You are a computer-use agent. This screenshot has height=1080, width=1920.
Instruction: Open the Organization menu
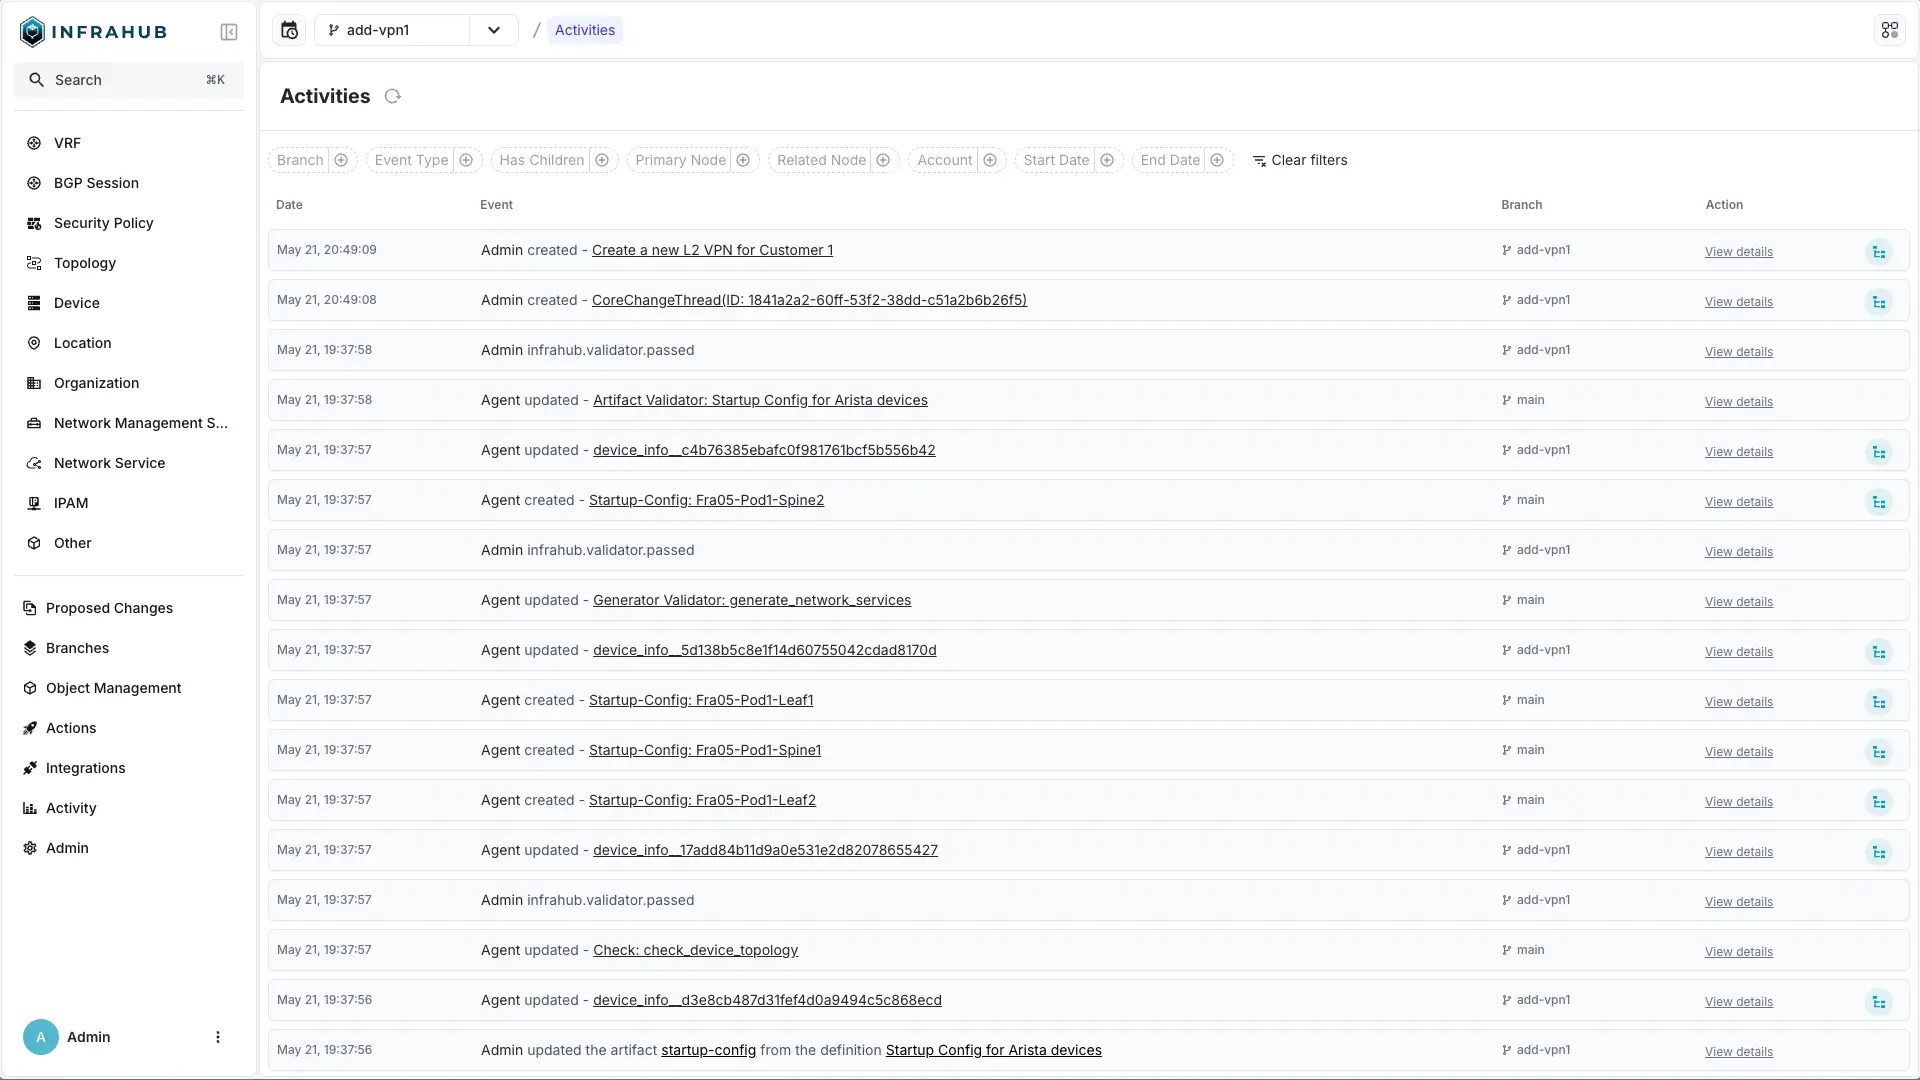coord(129,383)
